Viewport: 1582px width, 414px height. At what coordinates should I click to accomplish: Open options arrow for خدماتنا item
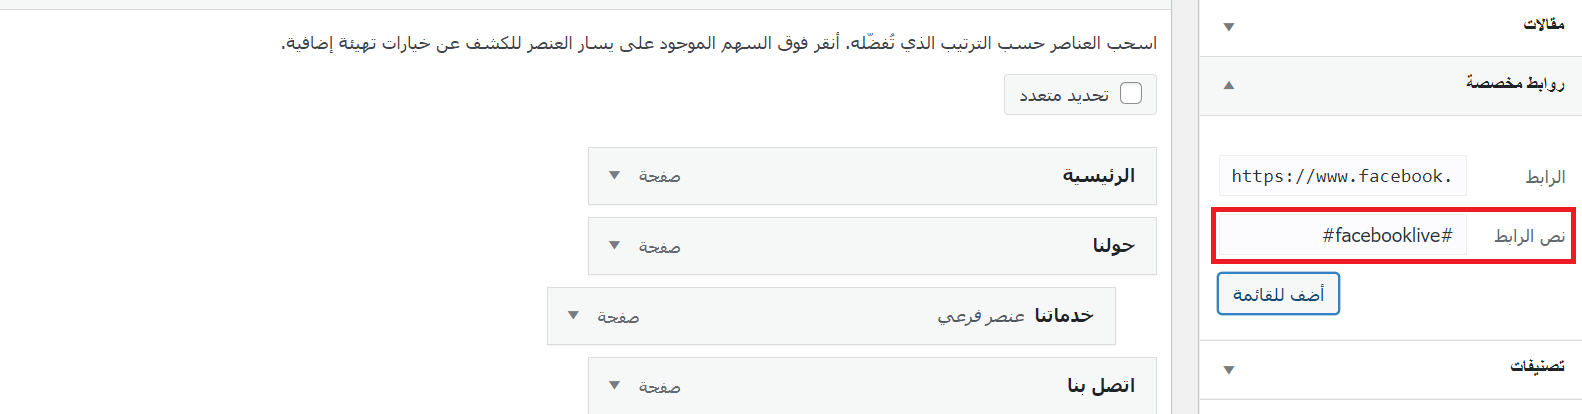pyautogui.click(x=573, y=316)
